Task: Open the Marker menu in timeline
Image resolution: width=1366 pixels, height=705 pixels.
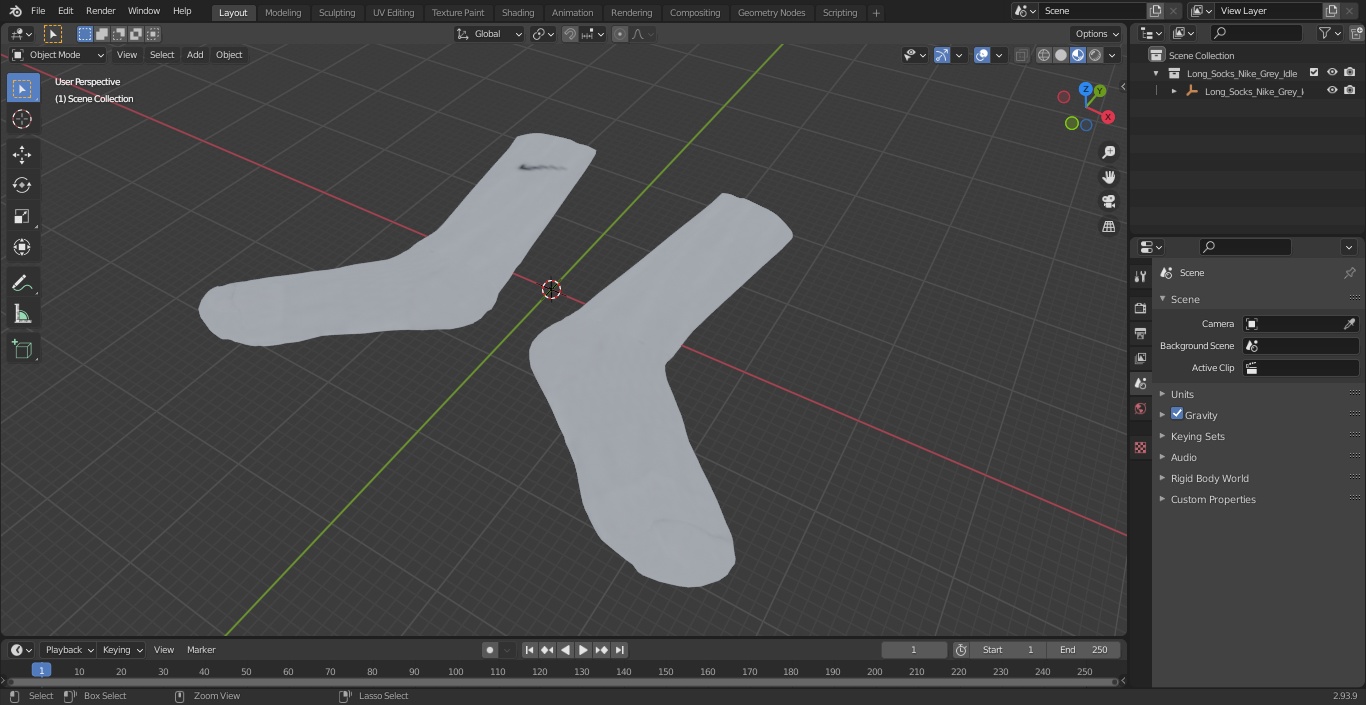Action: 201,650
